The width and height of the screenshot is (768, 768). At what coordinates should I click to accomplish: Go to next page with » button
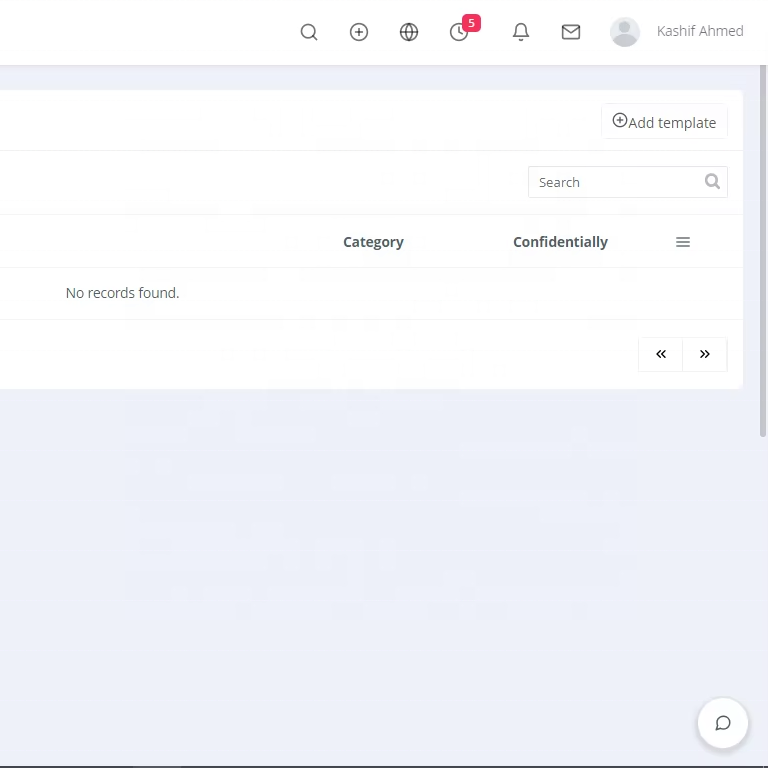705,354
